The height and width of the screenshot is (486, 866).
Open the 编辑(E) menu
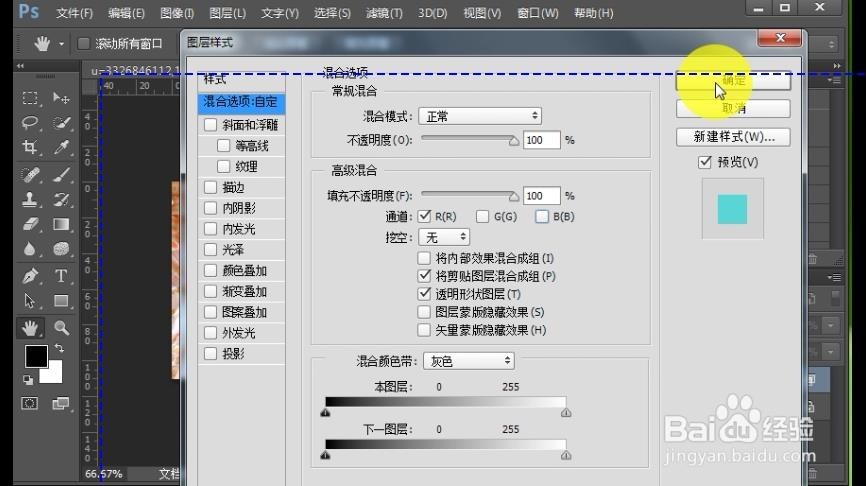(x=126, y=13)
